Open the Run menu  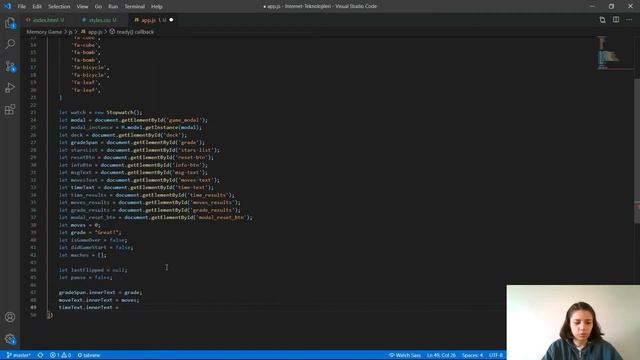[113, 7]
